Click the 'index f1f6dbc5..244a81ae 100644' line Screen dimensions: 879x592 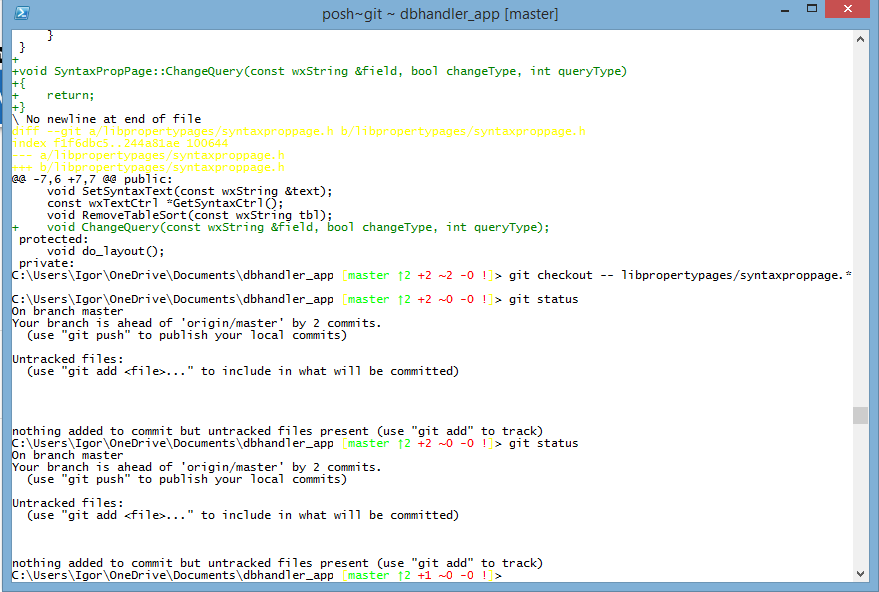tap(120, 143)
